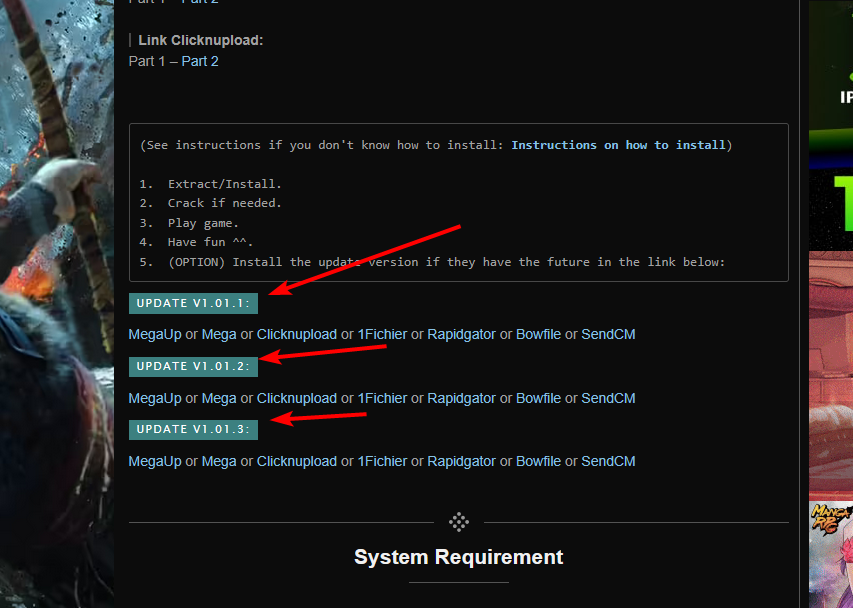Open 1Fichier link for Update V1.01.3
The width and height of the screenshot is (853, 608).
382,462
